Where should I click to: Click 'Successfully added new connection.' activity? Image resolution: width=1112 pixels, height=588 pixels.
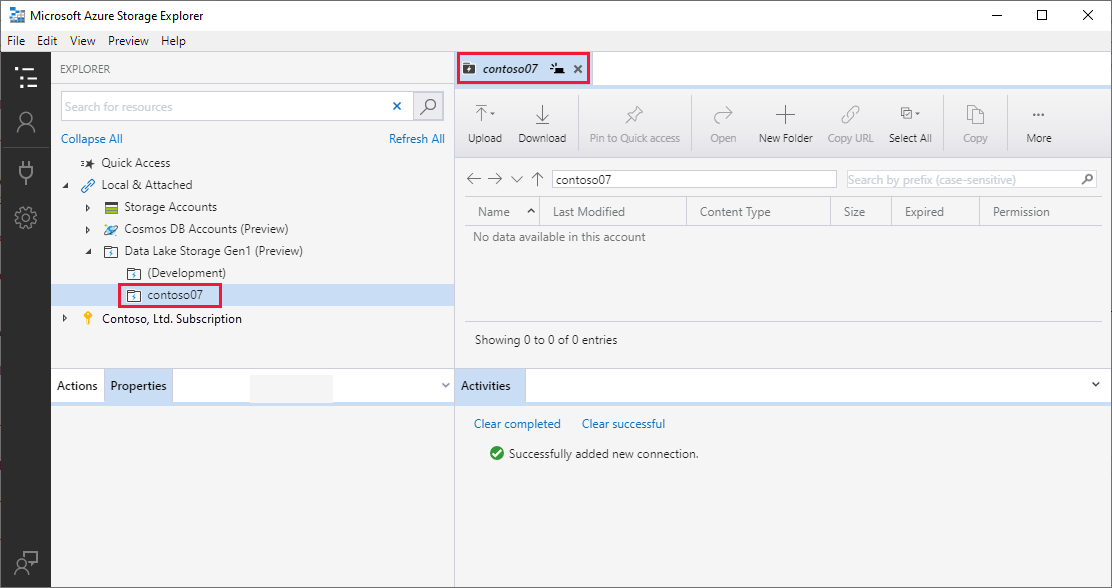[604, 453]
